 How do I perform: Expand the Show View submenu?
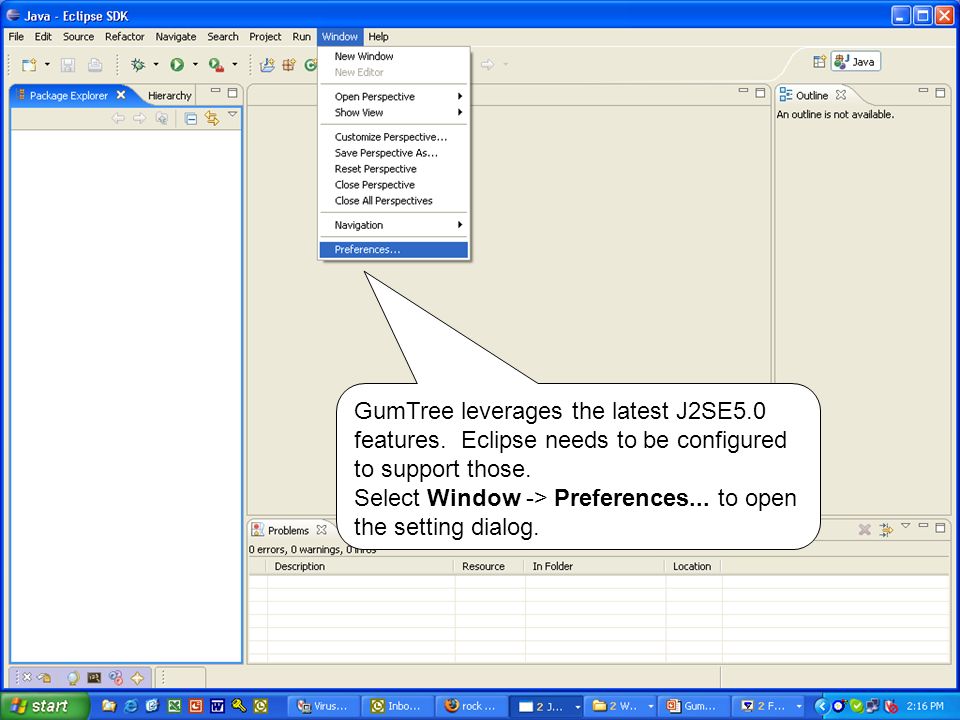(x=394, y=113)
